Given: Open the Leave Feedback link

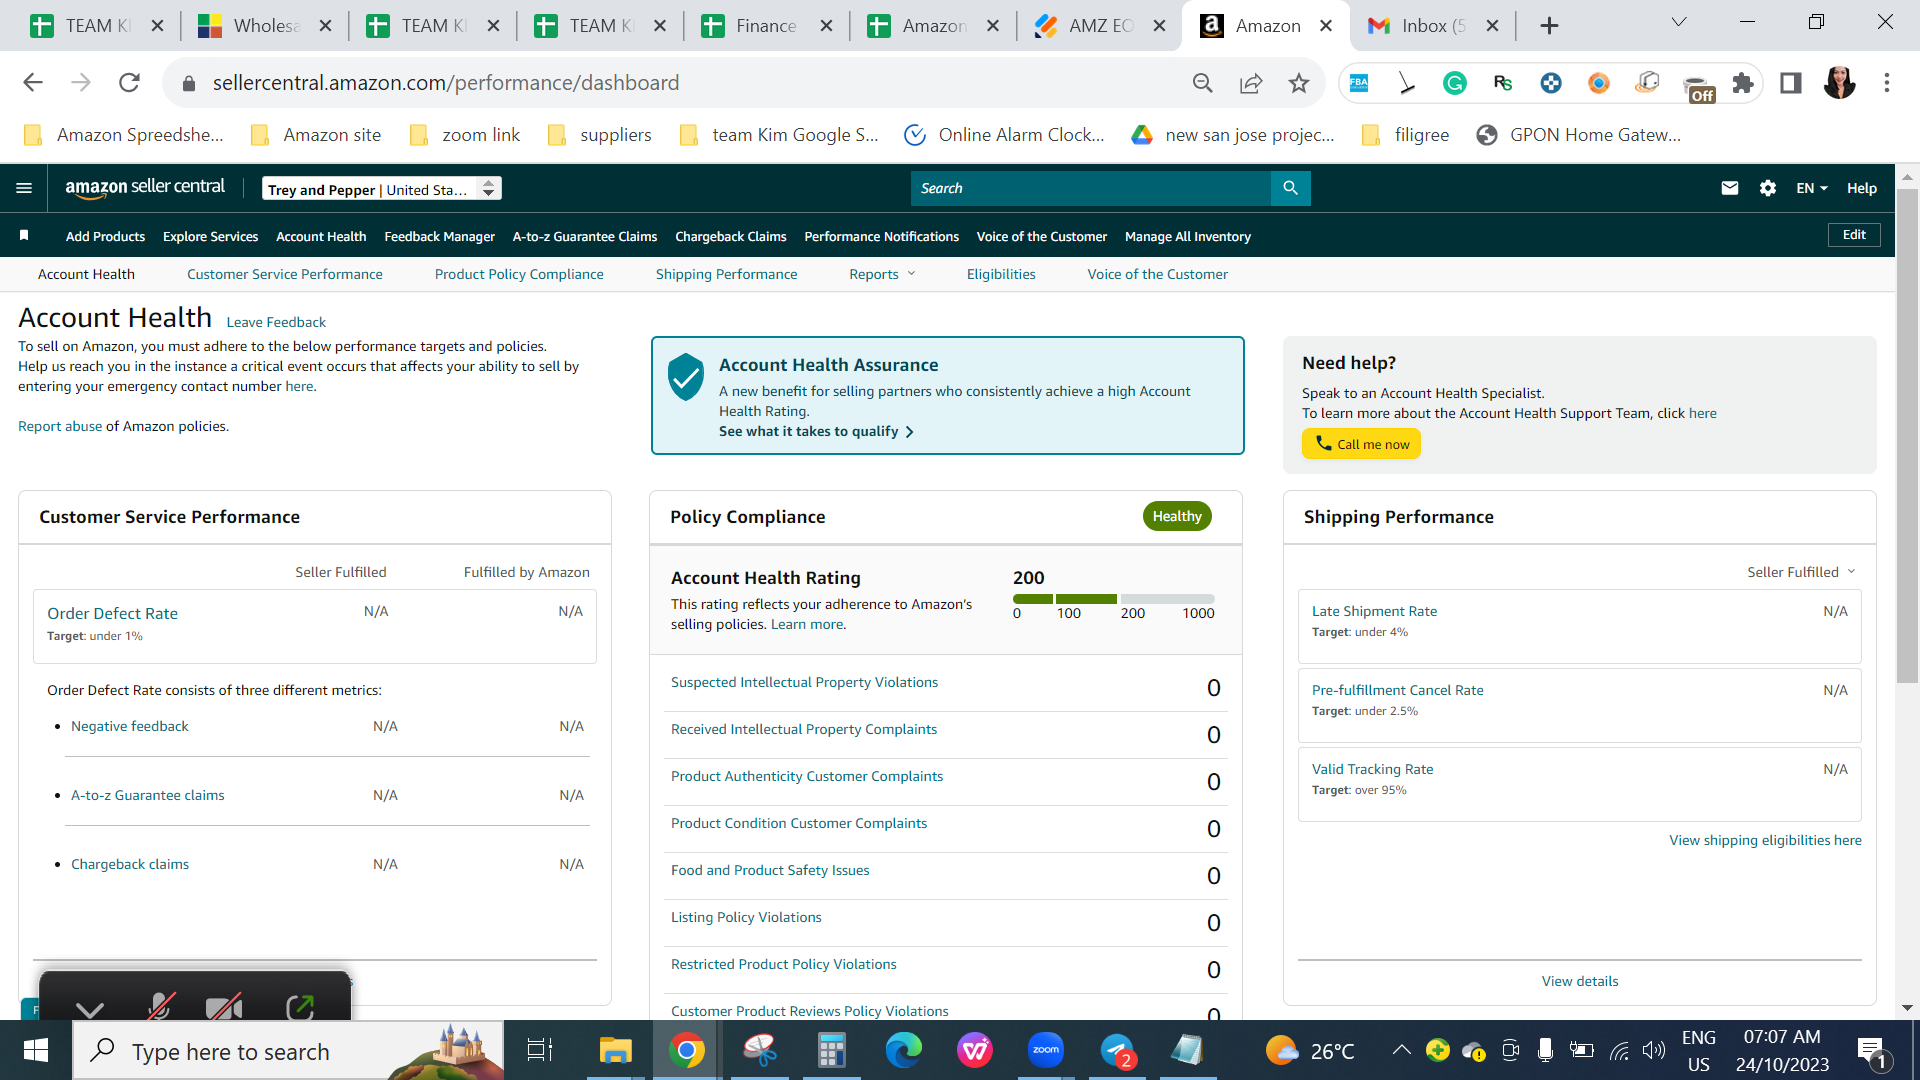Looking at the screenshot, I should pyautogui.click(x=276, y=322).
